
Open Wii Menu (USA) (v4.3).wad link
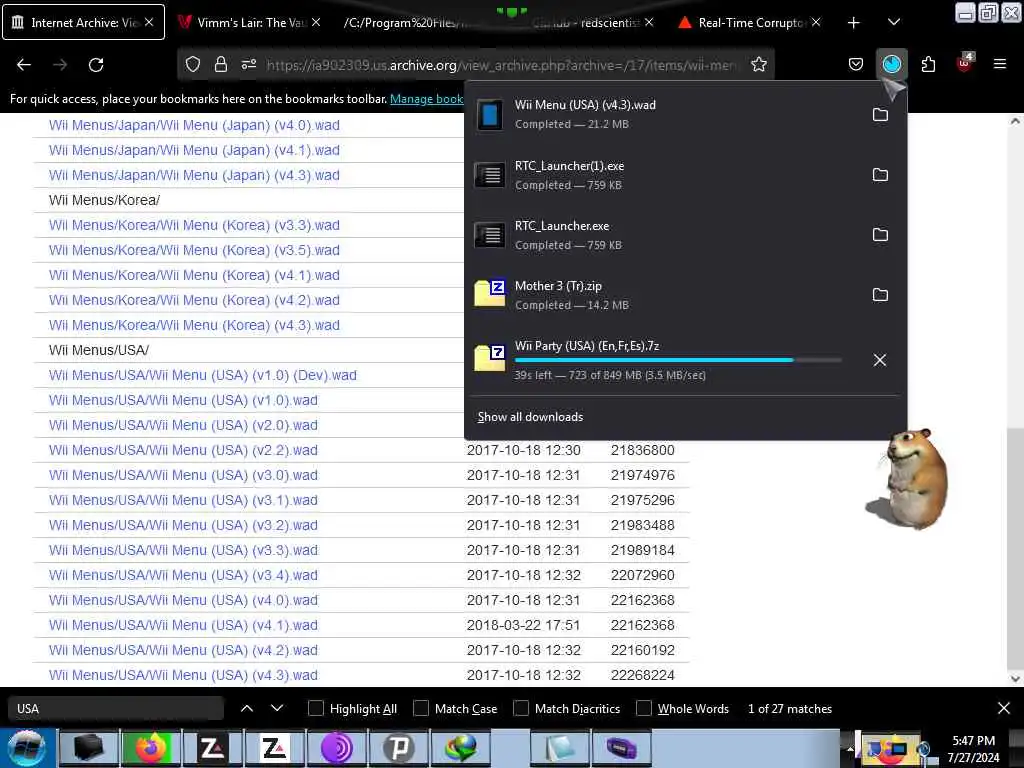coord(184,675)
